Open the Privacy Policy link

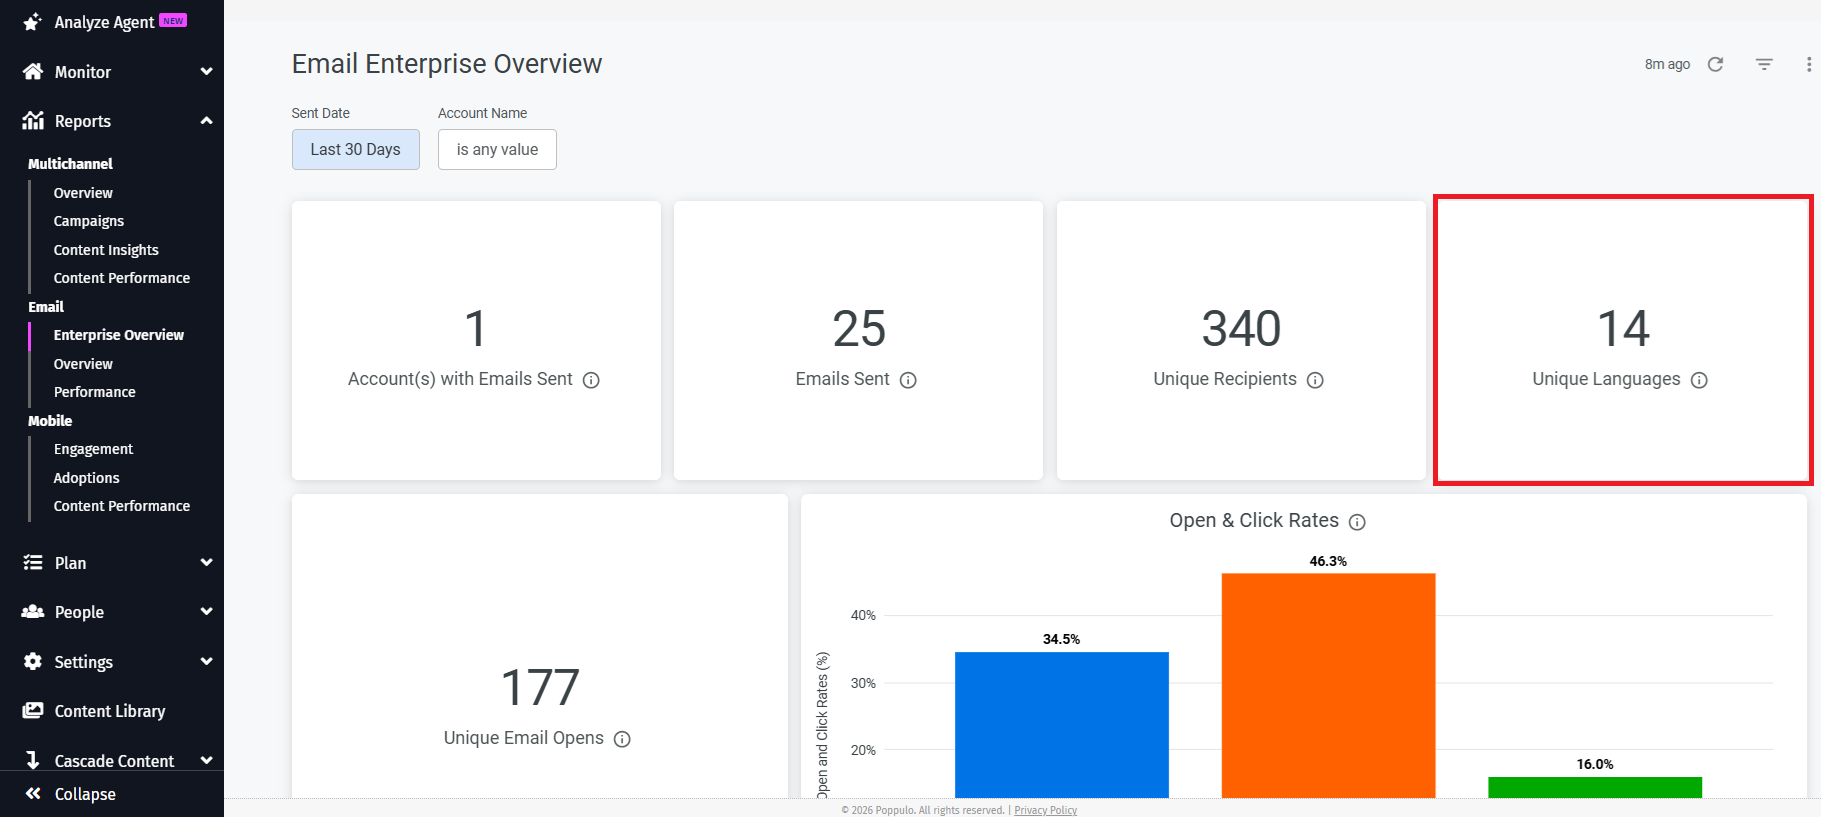tap(1045, 810)
